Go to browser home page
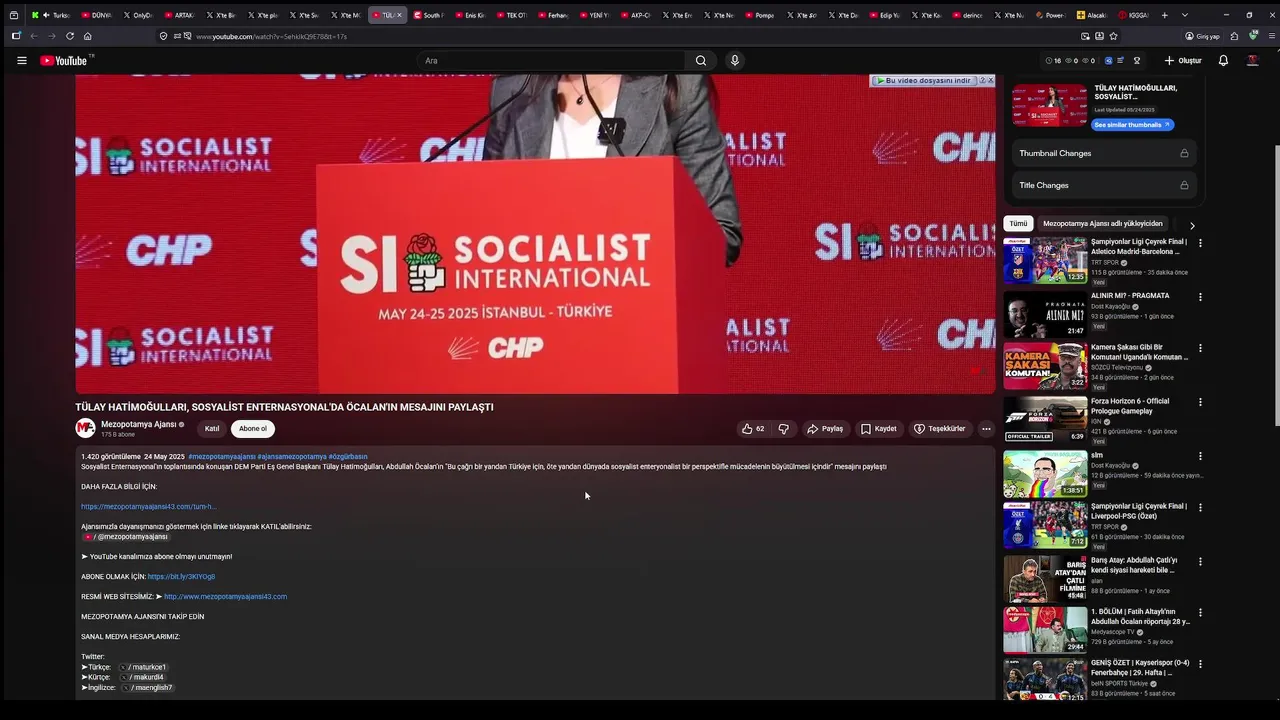1280x720 pixels. coord(88,36)
